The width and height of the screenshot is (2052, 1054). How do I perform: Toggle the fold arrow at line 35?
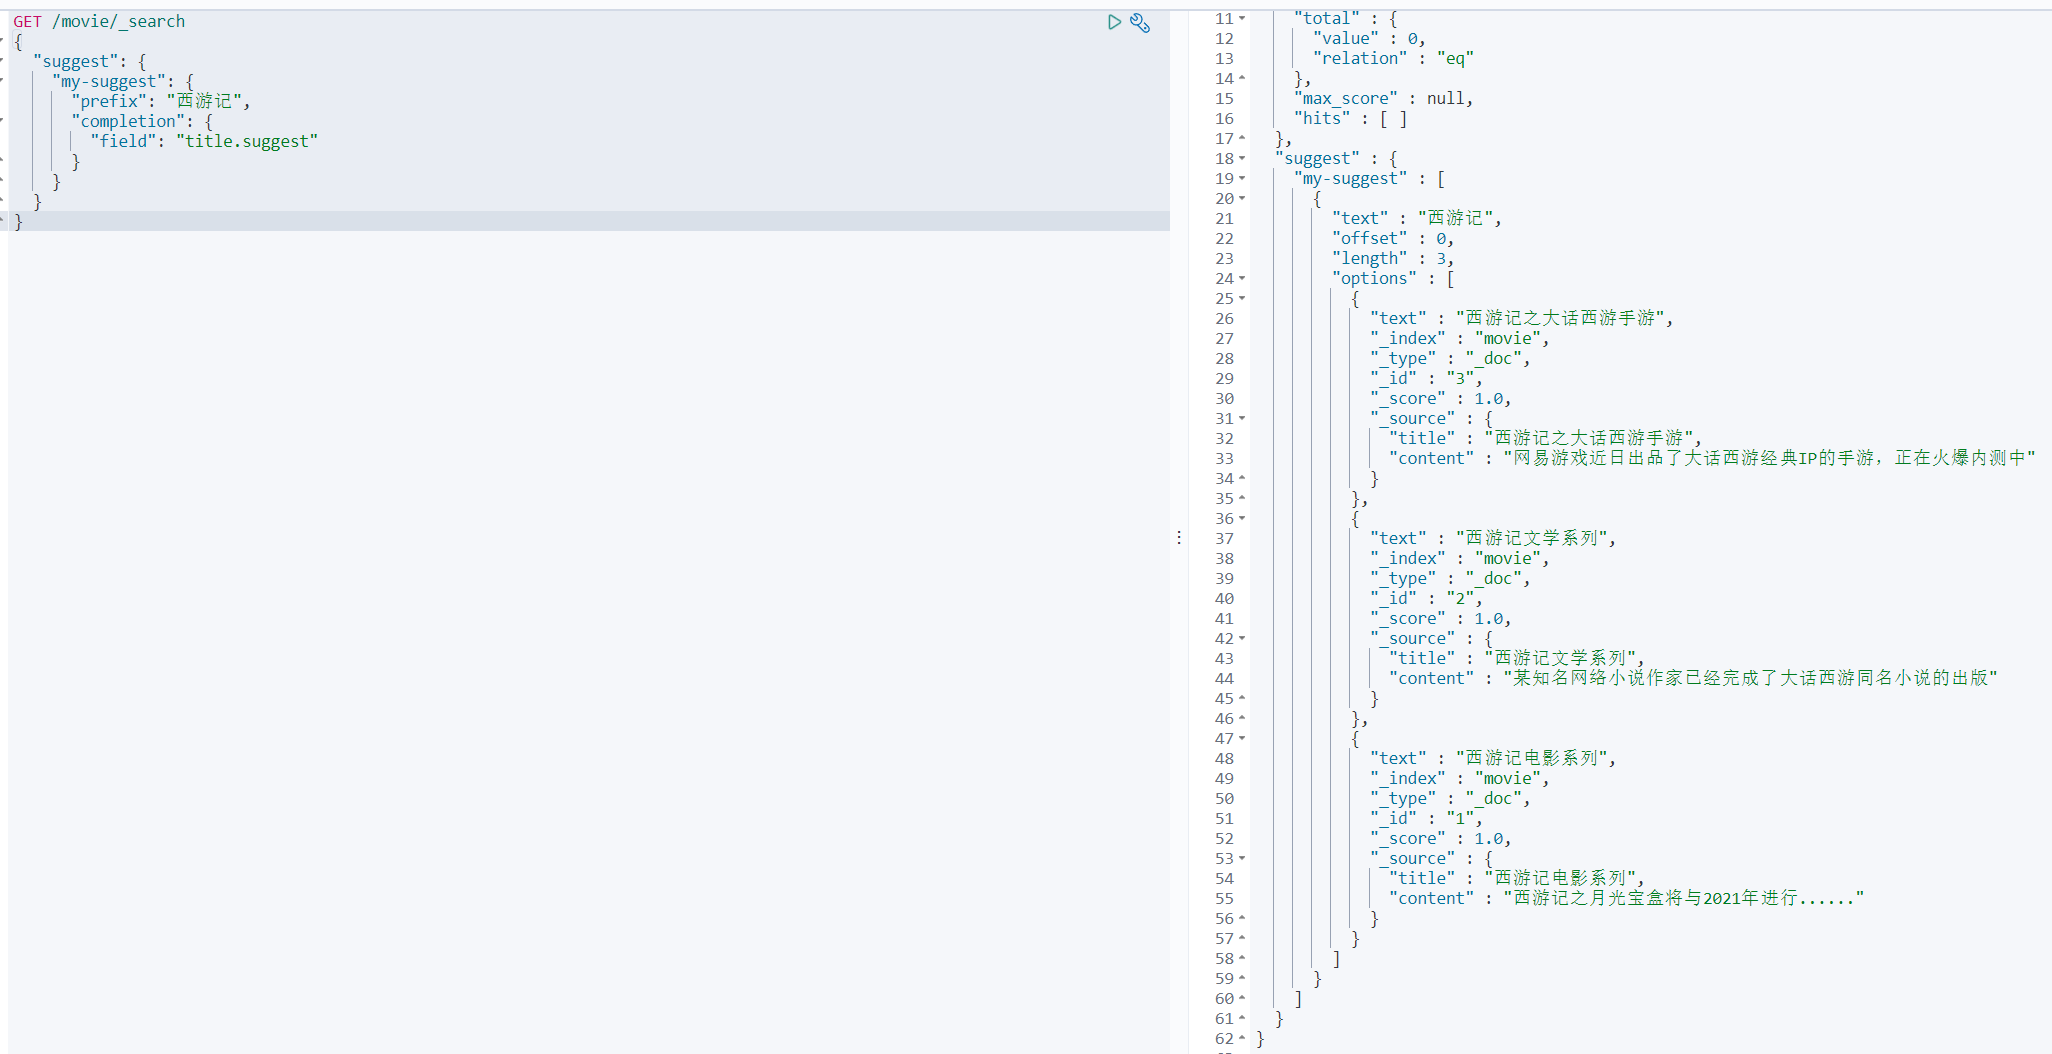point(1242,498)
